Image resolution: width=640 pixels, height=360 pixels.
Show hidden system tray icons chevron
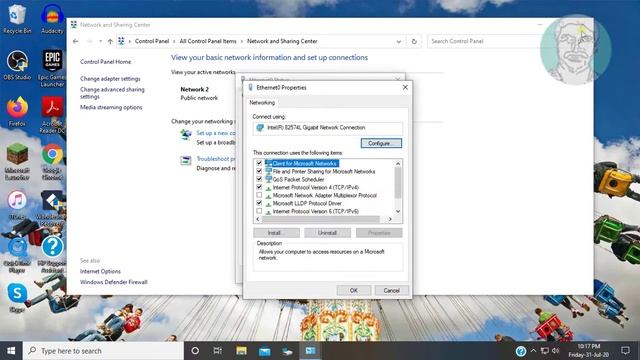coord(533,351)
